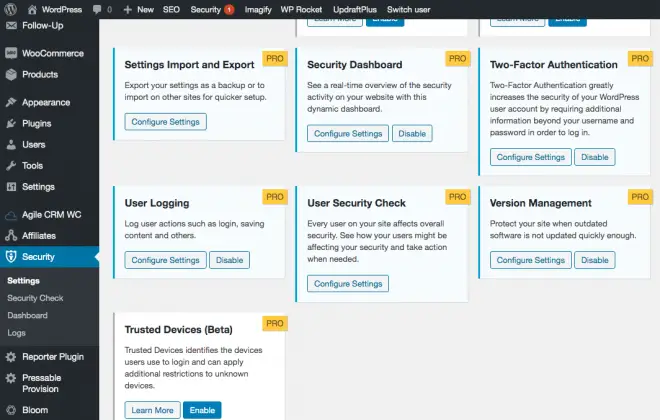Viewport: 660px width, 420px height.
Task: Disable the User Logging module
Action: (231, 260)
